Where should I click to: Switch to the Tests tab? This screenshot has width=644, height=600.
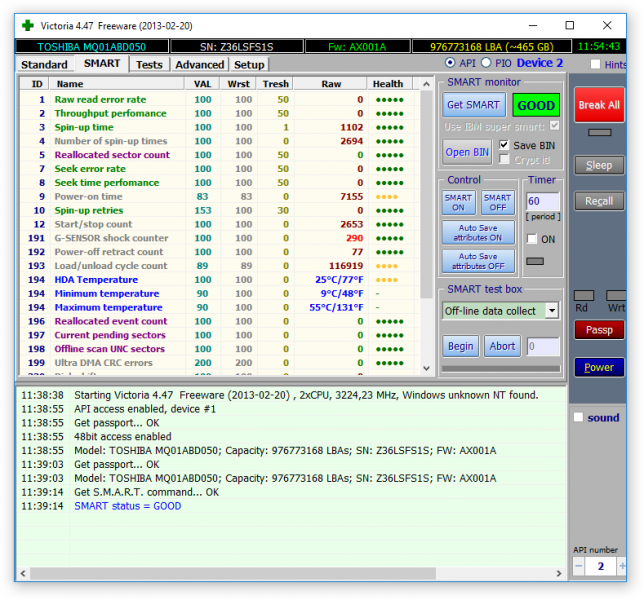click(149, 64)
